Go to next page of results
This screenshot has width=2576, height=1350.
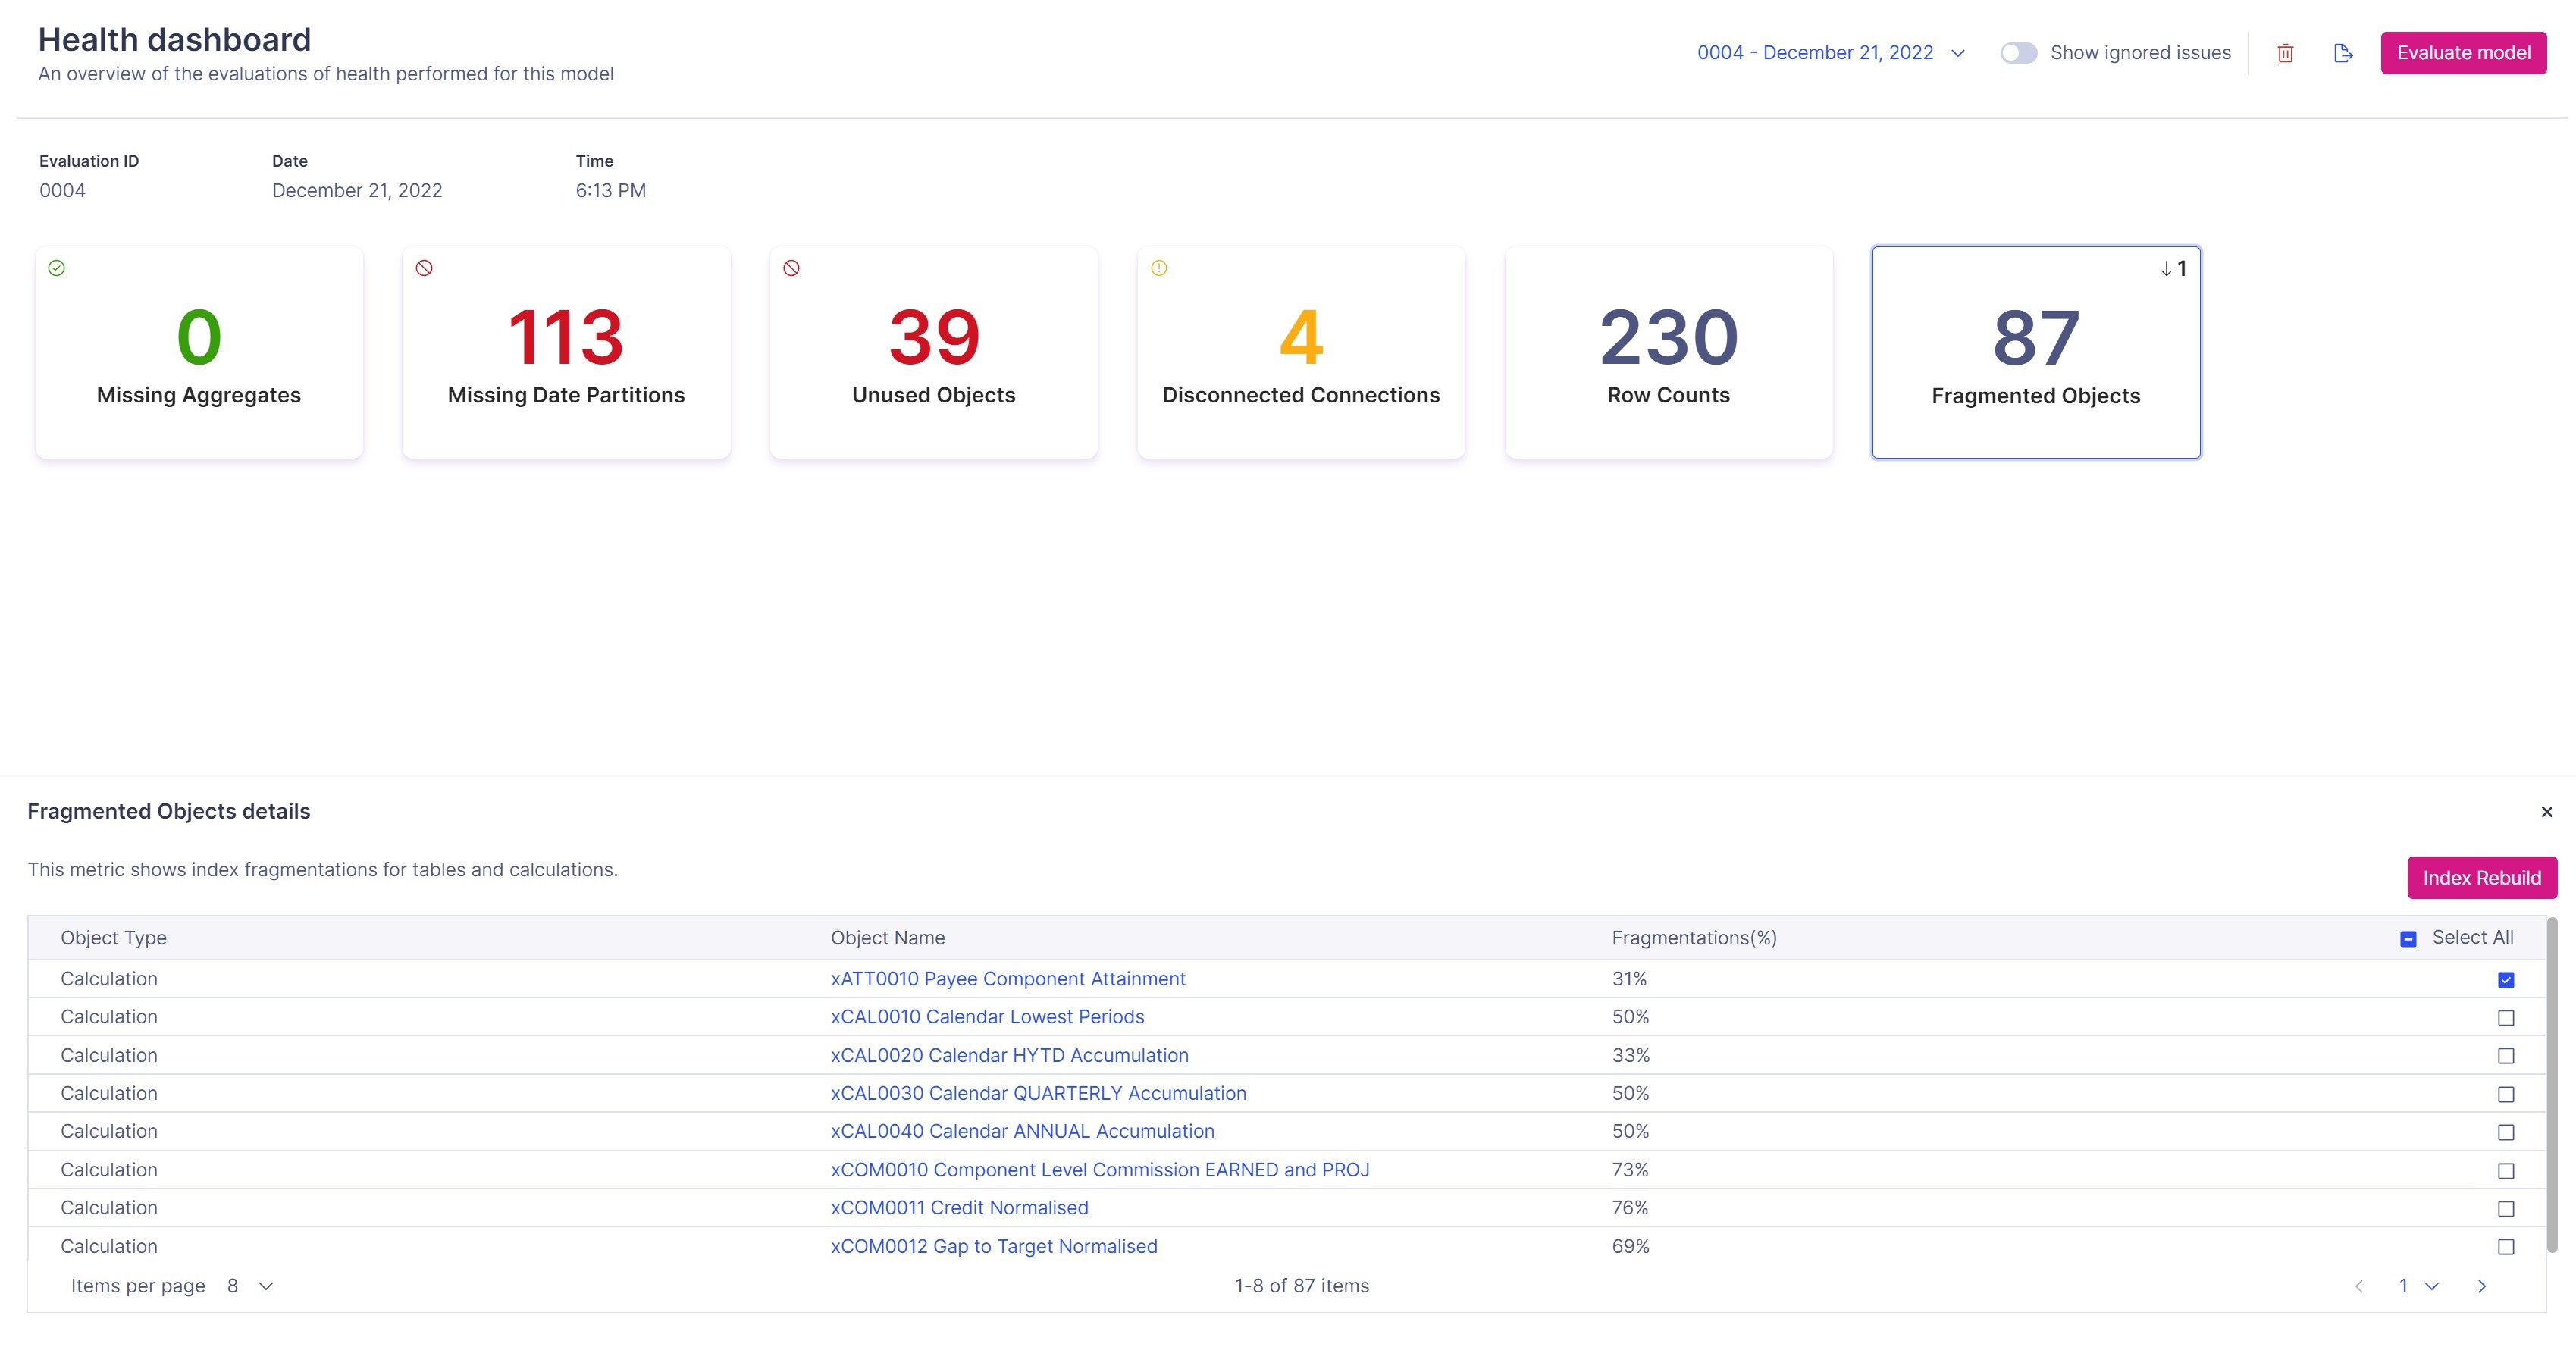2481,1286
